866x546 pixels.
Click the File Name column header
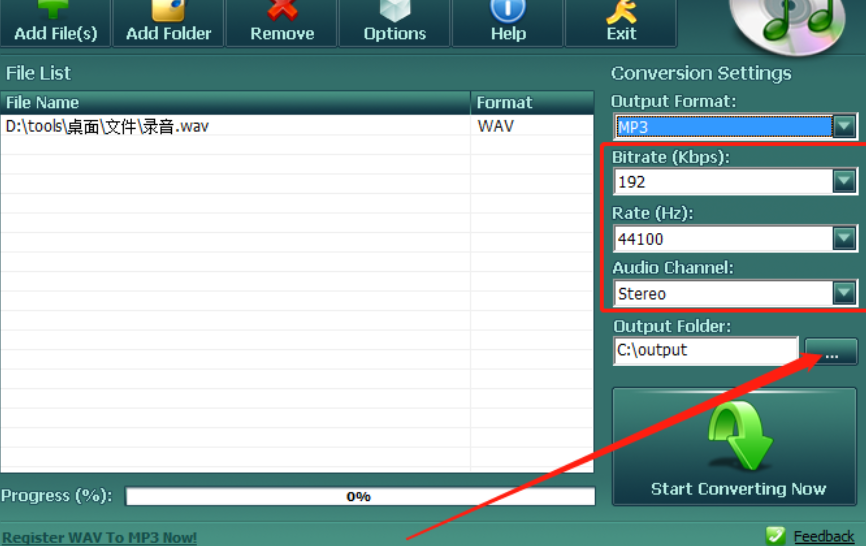point(235,102)
